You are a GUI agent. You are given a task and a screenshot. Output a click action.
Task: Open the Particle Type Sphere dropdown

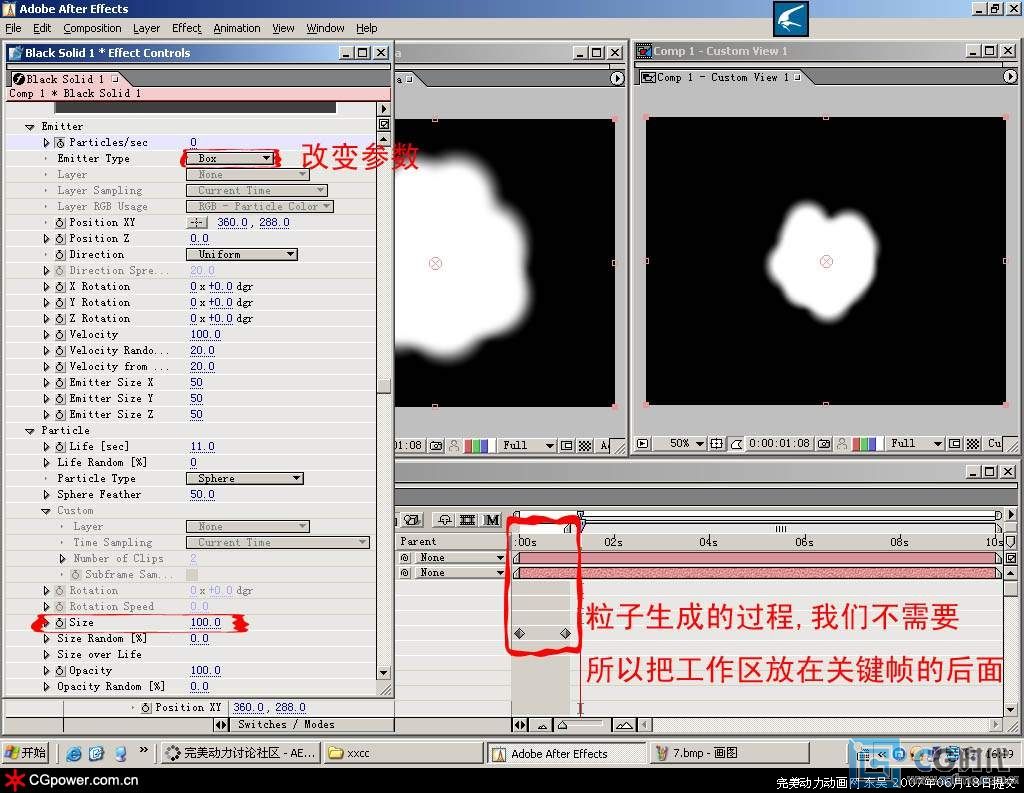pyautogui.click(x=245, y=479)
